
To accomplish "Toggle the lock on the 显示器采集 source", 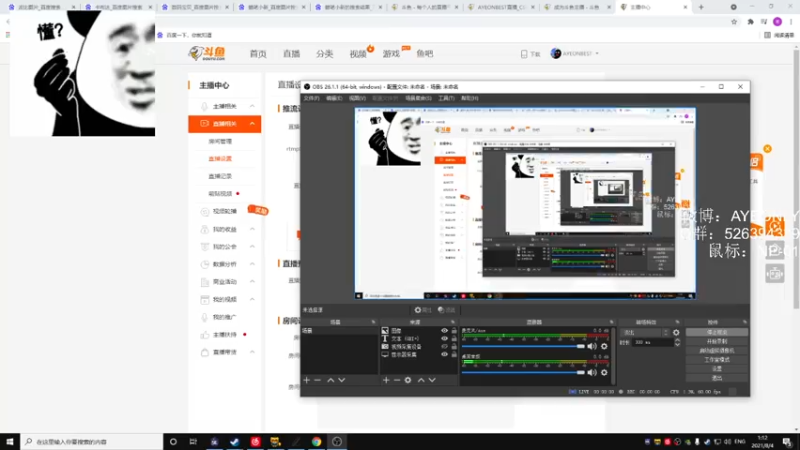I will coord(454,354).
